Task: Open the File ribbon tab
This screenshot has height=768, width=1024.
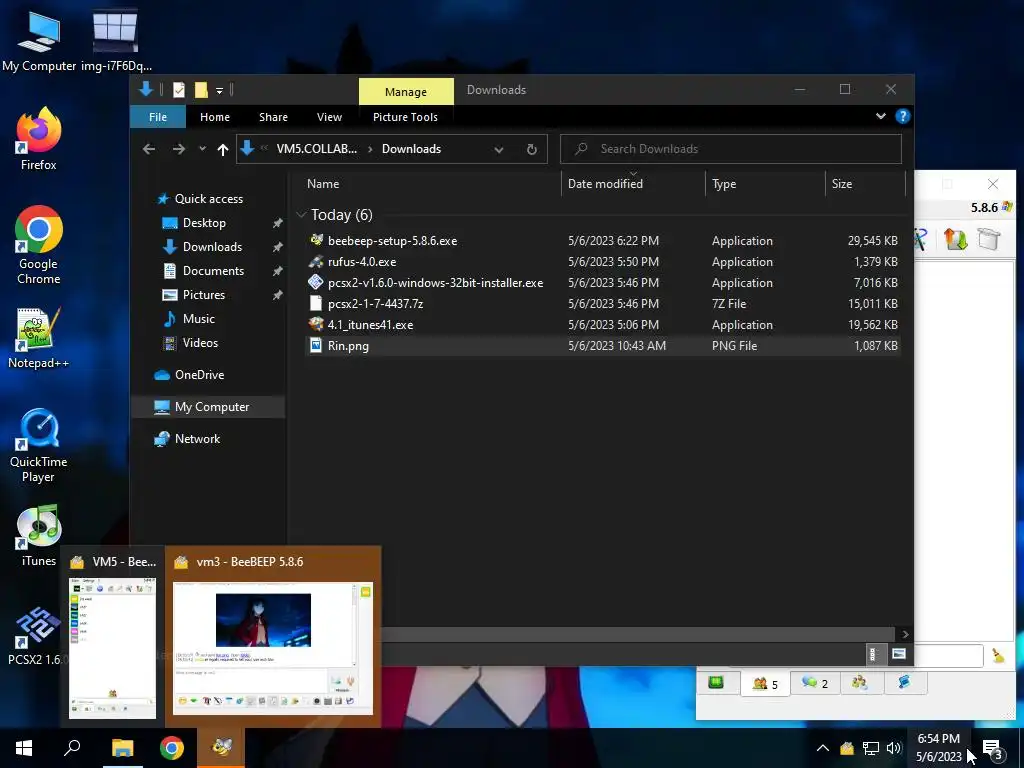Action: click(158, 117)
